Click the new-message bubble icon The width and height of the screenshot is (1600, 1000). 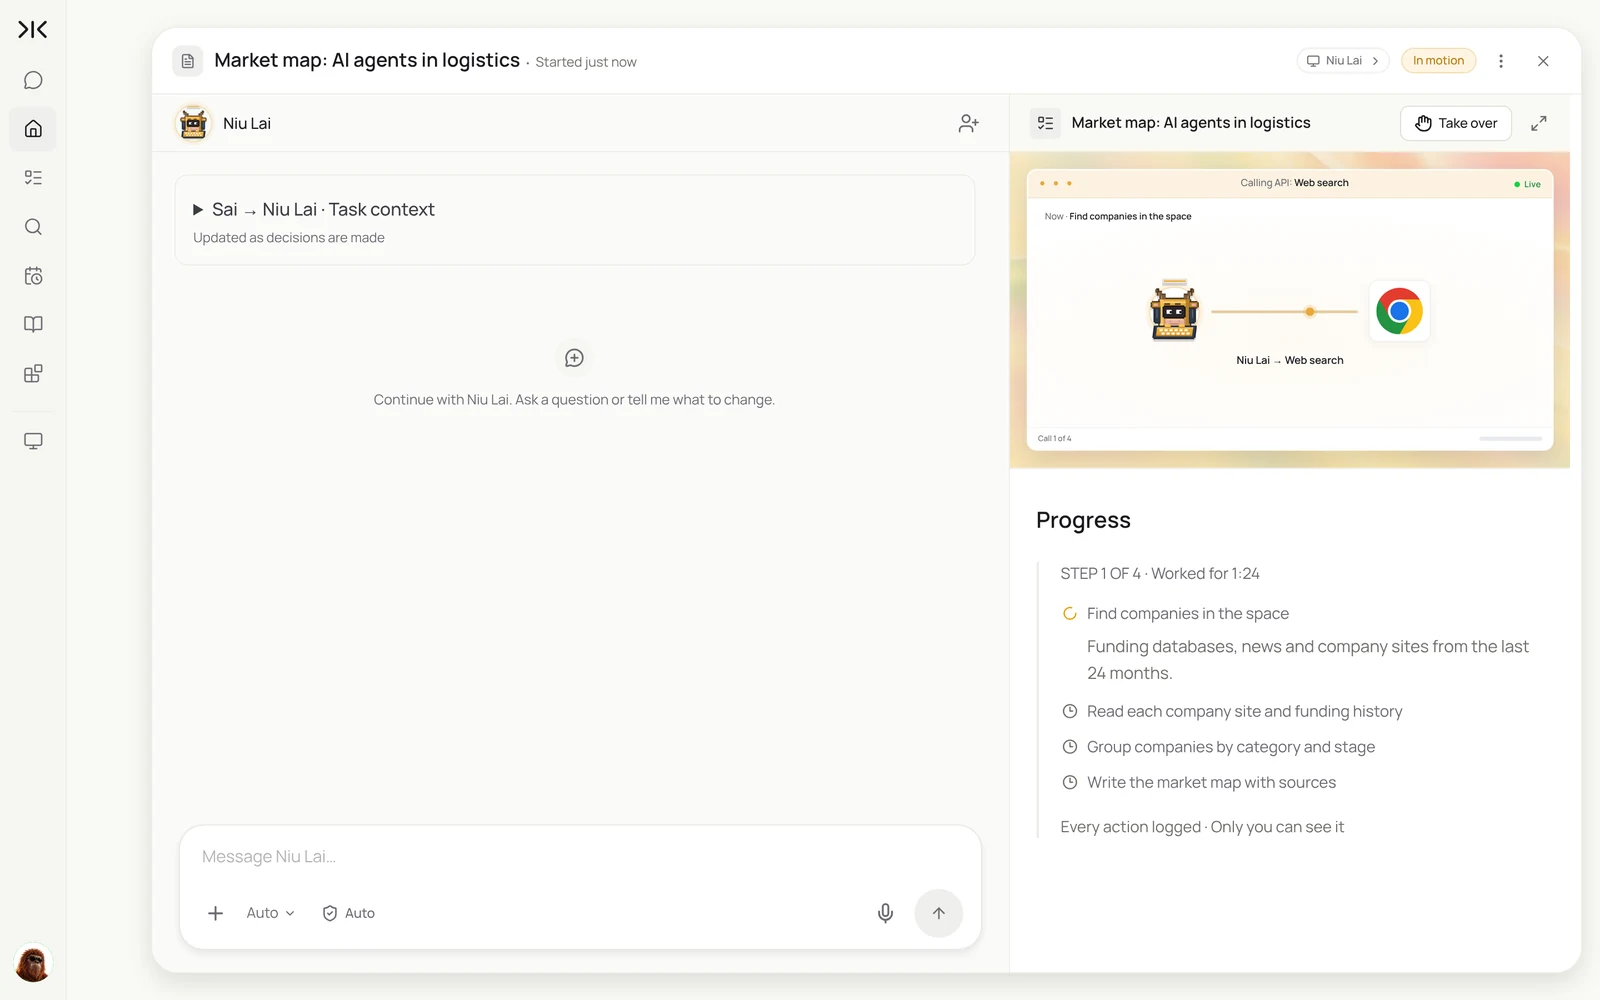[x=574, y=358]
